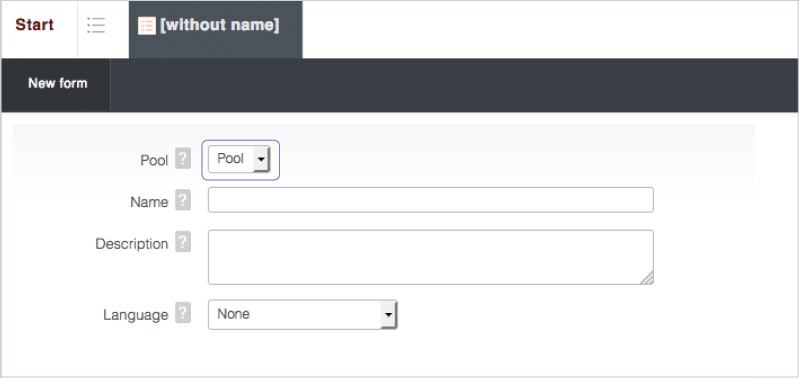Click the Language dropdown arrow button
This screenshot has width=799, height=378.
tap(388, 314)
